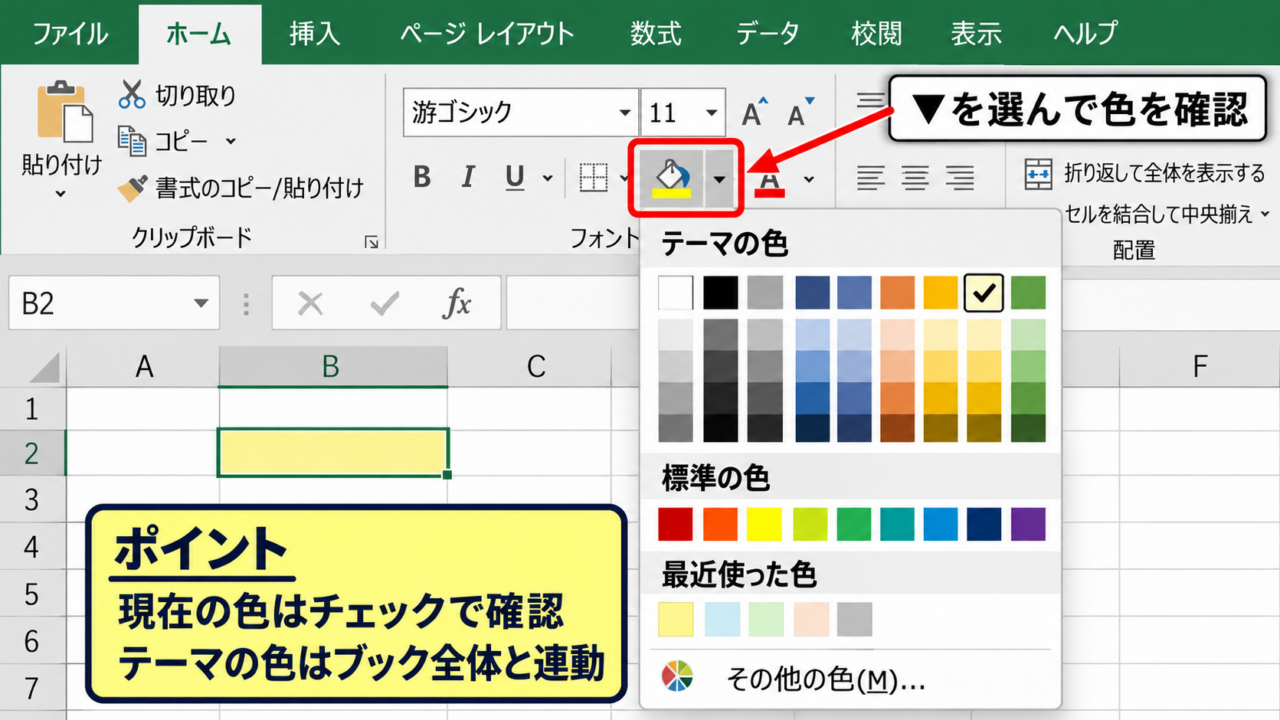Toggle right text alignment
This screenshot has height=720, width=1280.
960,179
